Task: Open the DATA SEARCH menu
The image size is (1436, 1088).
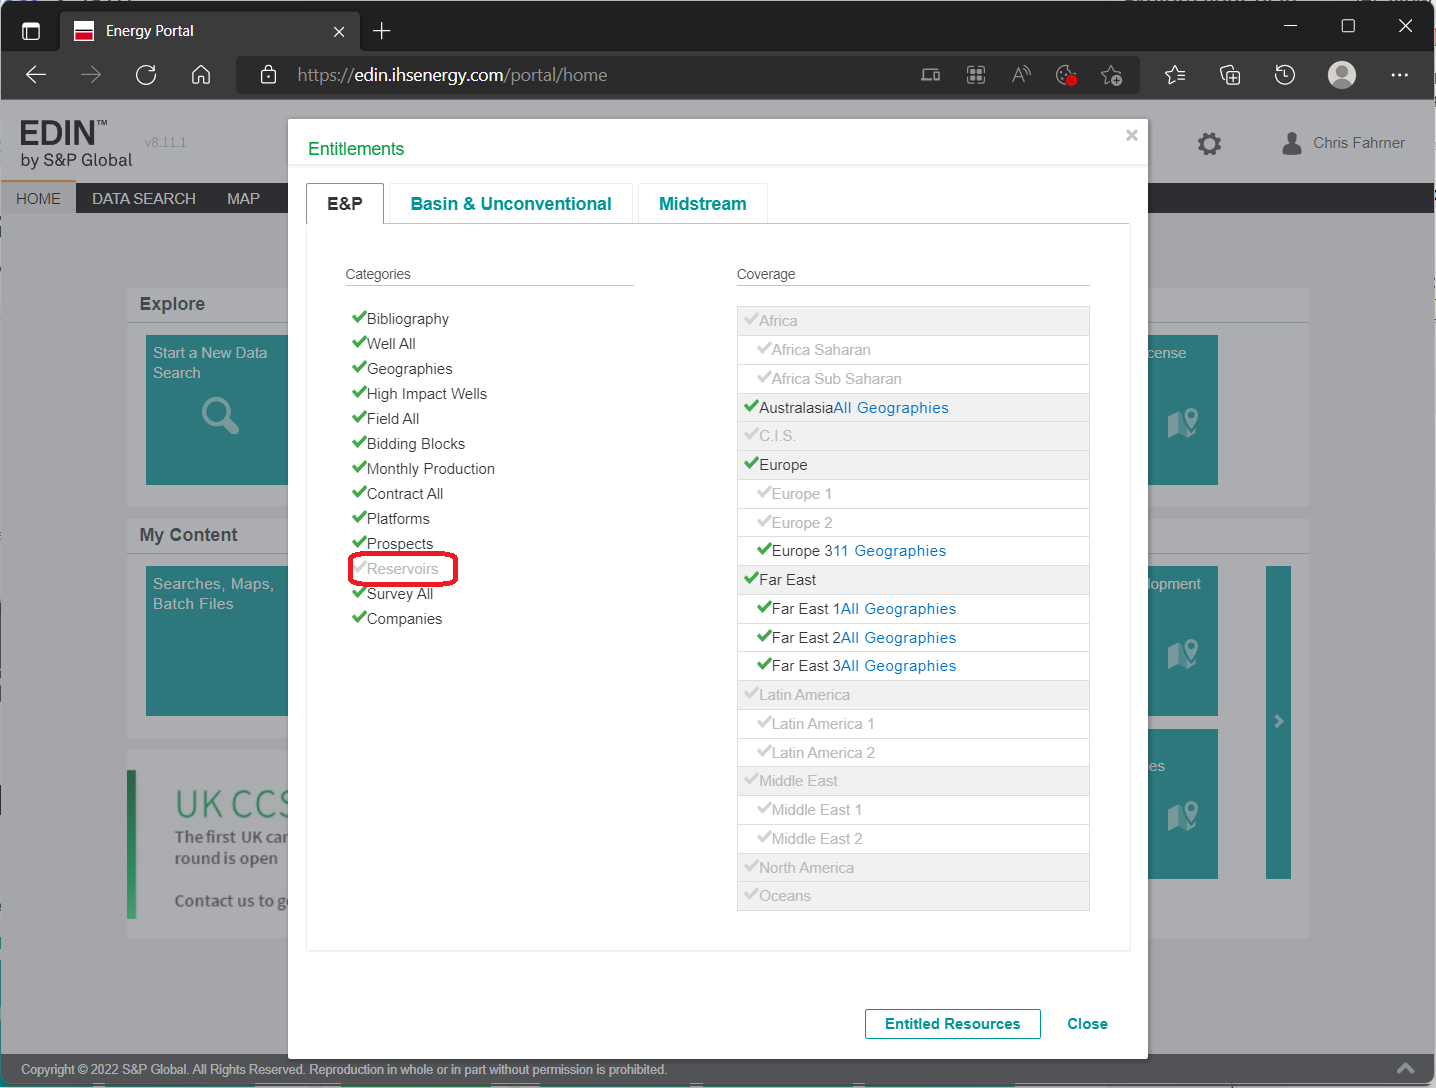Action: (x=144, y=198)
